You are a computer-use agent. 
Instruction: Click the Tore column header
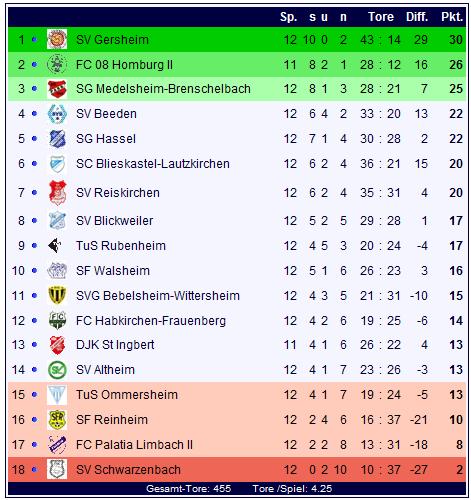click(x=381, y=17)
